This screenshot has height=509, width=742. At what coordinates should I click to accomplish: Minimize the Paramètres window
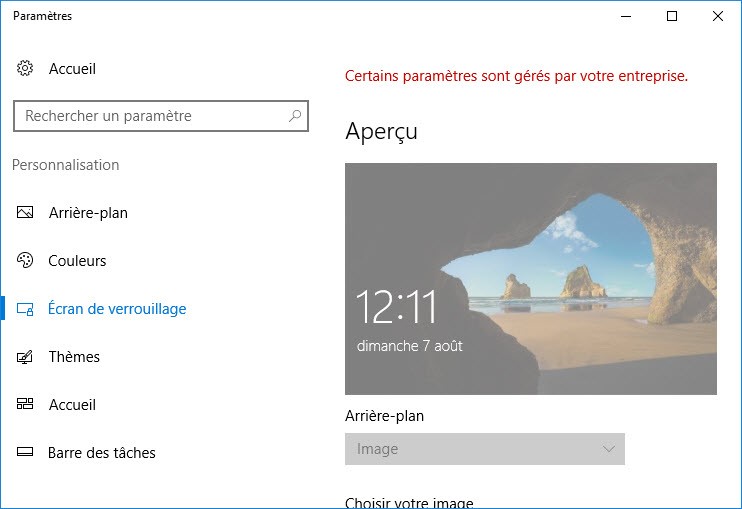click(x=626, y=16)
